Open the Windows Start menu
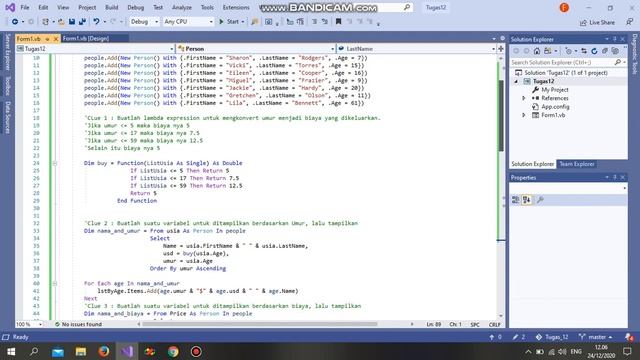This screenshot has width=640, height=360. pyautogui.click(x=11, y=351)
